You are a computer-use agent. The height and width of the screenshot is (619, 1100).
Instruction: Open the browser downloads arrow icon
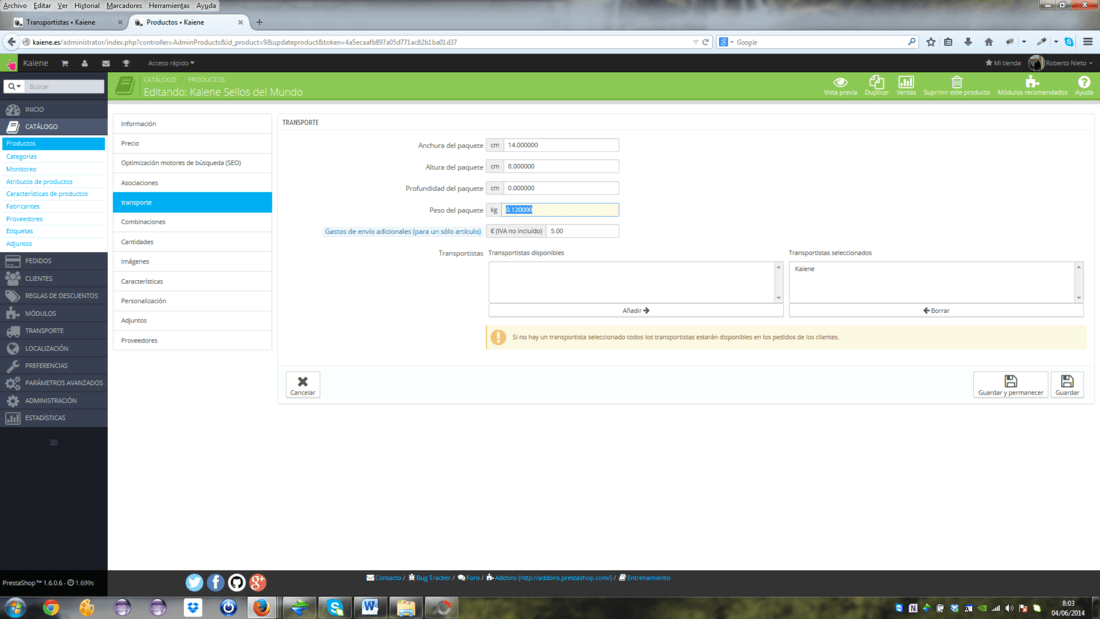pos(968,42)
